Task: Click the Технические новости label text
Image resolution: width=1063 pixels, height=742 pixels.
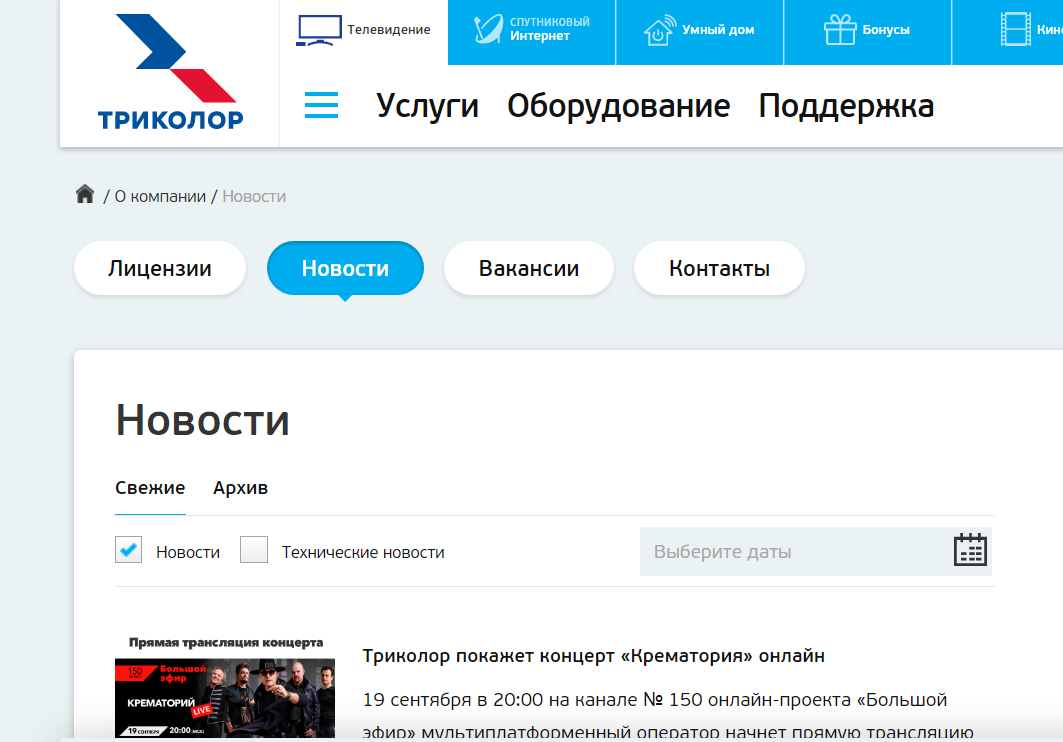Action: coord(363,552)
